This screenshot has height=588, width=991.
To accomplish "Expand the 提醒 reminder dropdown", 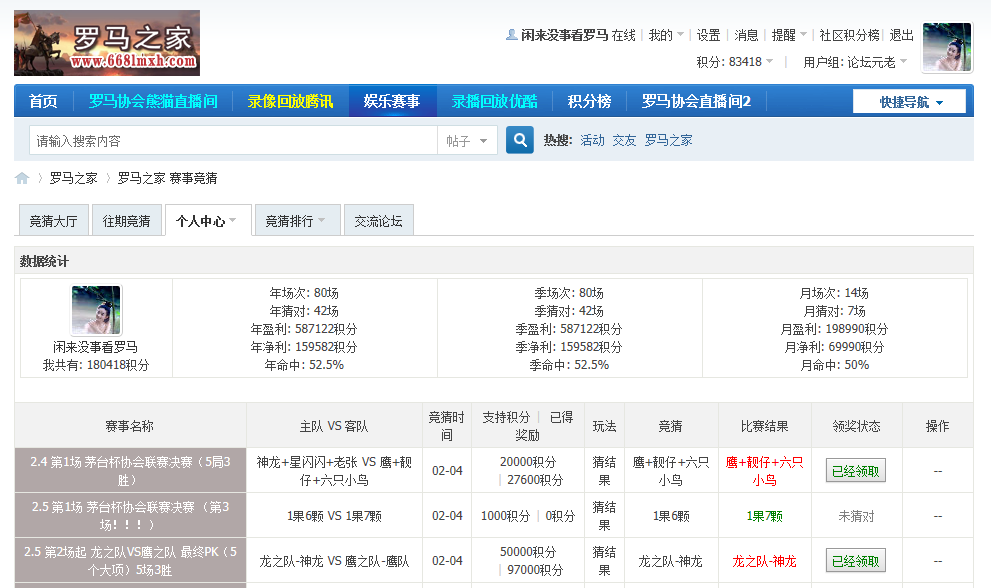I will [786, 33].
